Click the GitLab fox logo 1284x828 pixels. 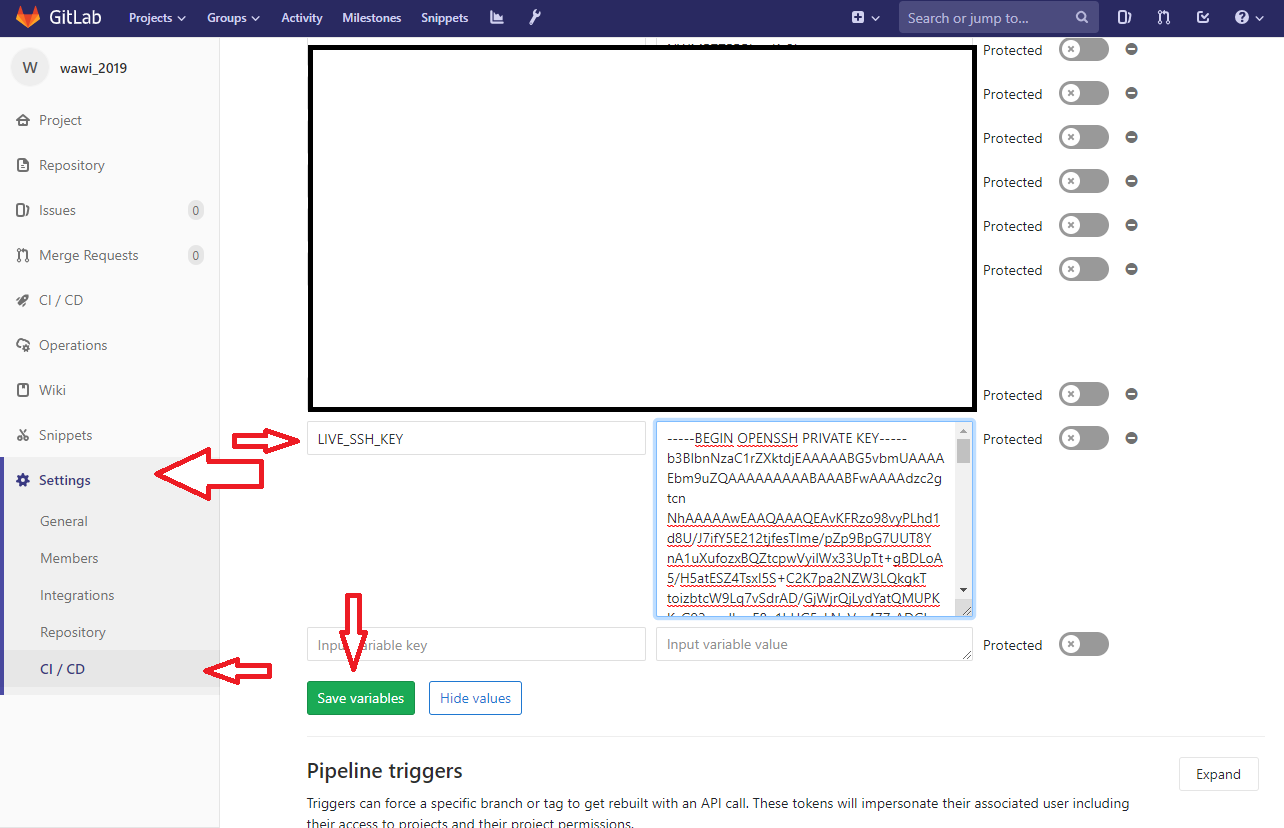pos(27,16)
